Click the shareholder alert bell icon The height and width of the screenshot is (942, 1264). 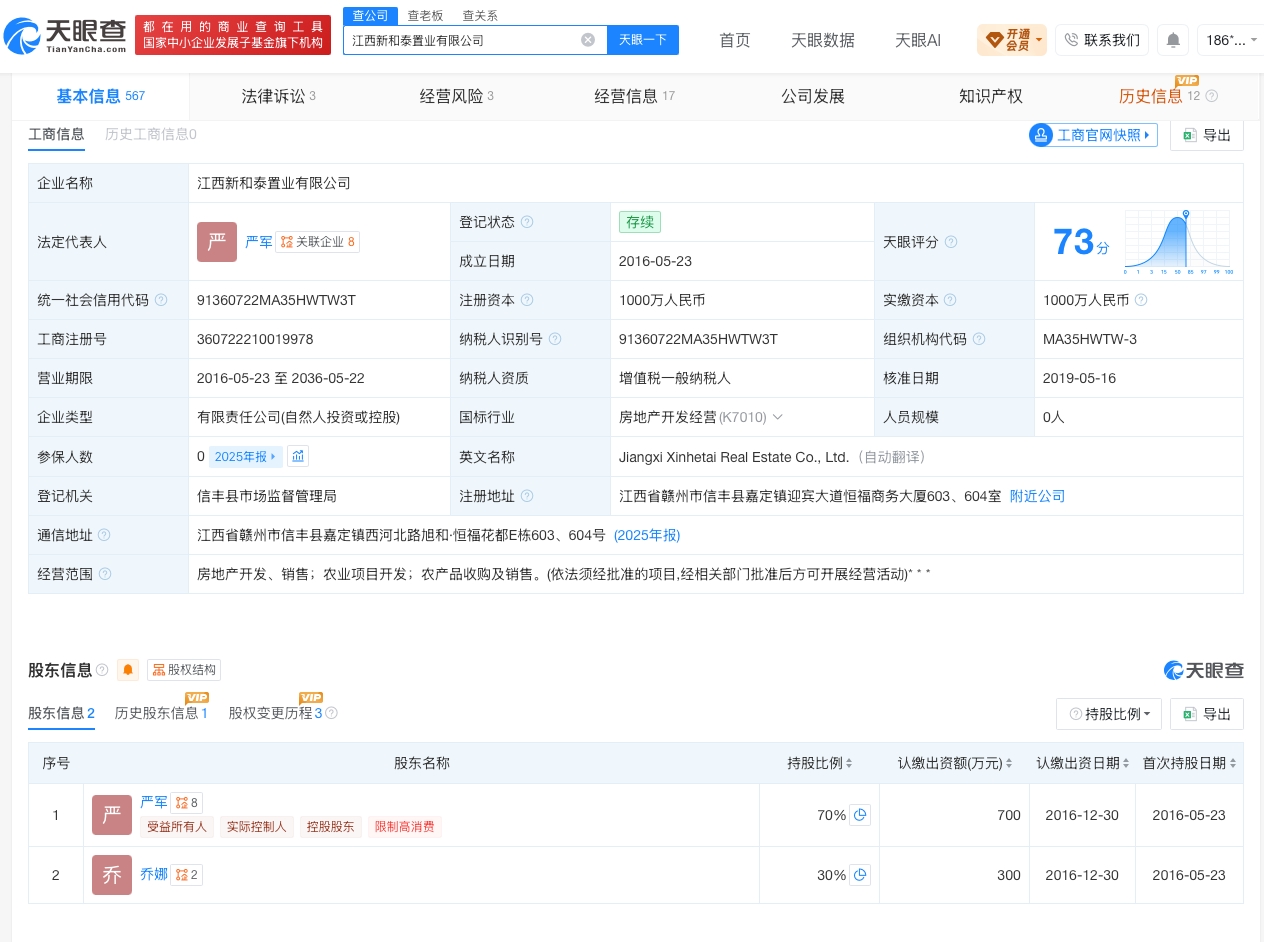tap(128, 670)
